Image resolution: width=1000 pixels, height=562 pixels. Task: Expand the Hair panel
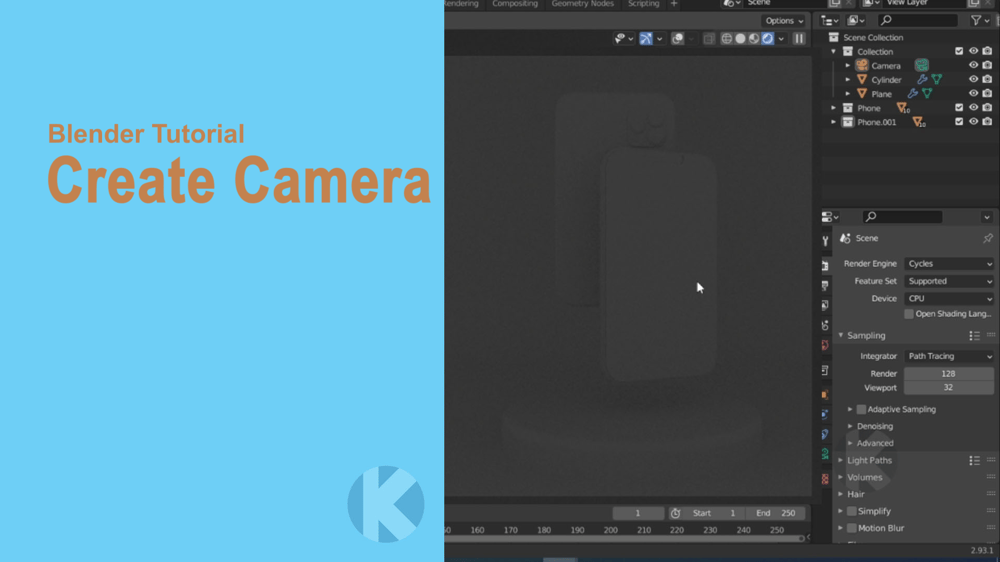click(841, 494)
